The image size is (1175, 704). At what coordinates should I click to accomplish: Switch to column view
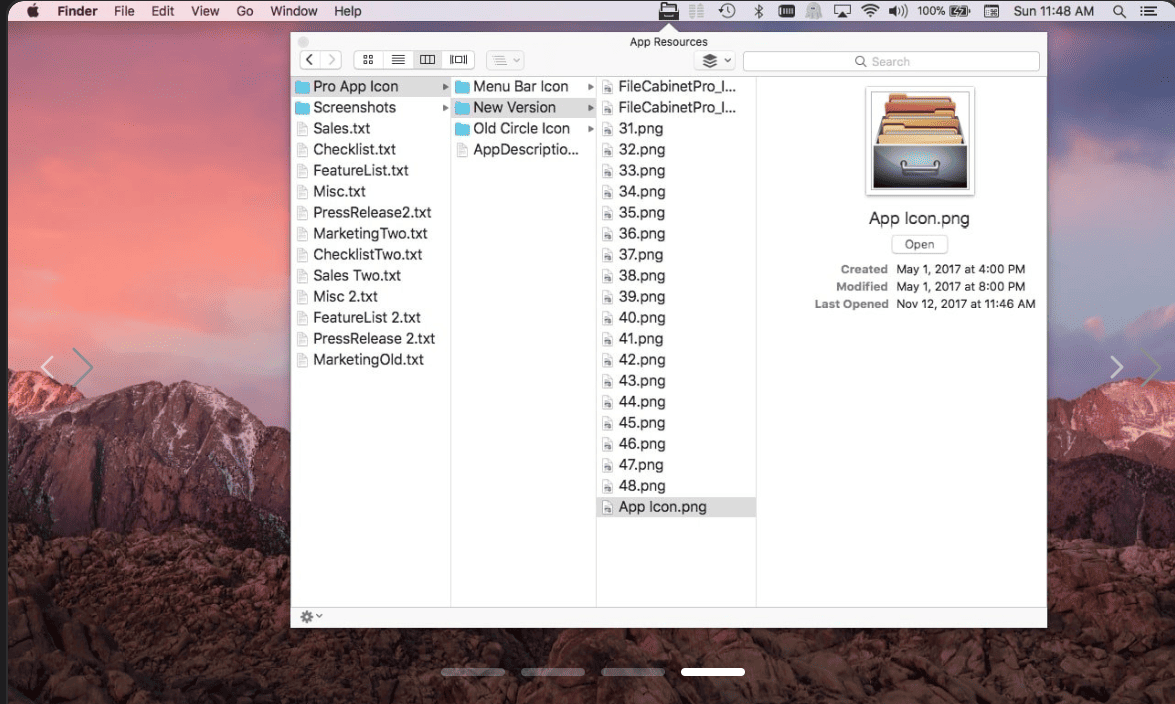428,60
